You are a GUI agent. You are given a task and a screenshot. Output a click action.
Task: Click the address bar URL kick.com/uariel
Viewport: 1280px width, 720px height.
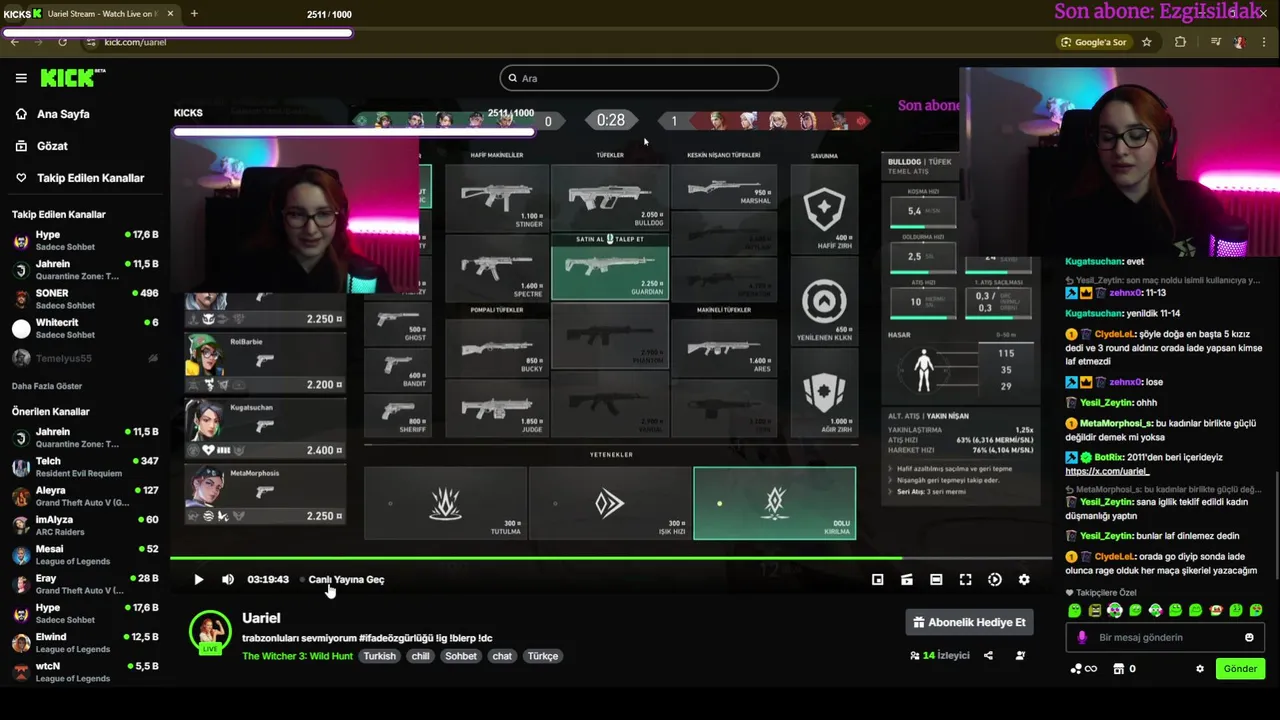tap(135, 42)
